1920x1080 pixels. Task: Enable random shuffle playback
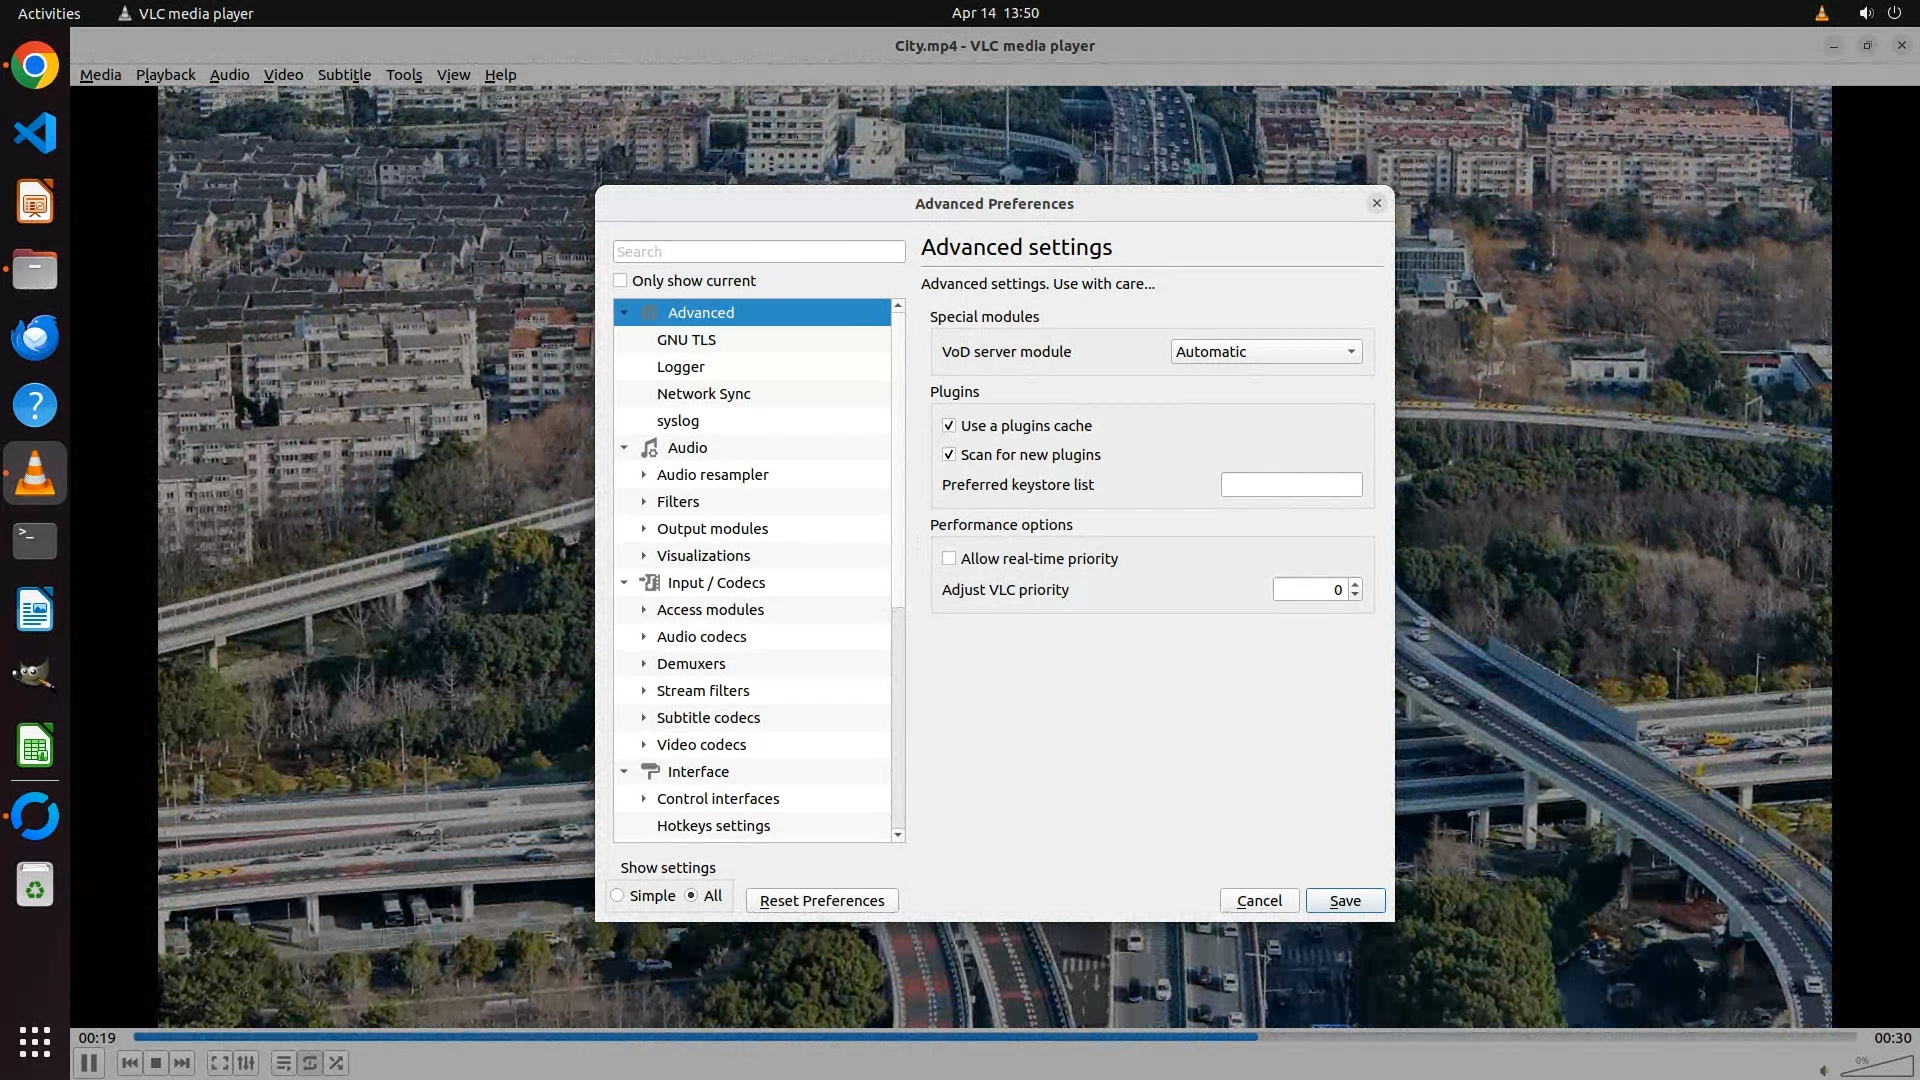click(337, 1063)
